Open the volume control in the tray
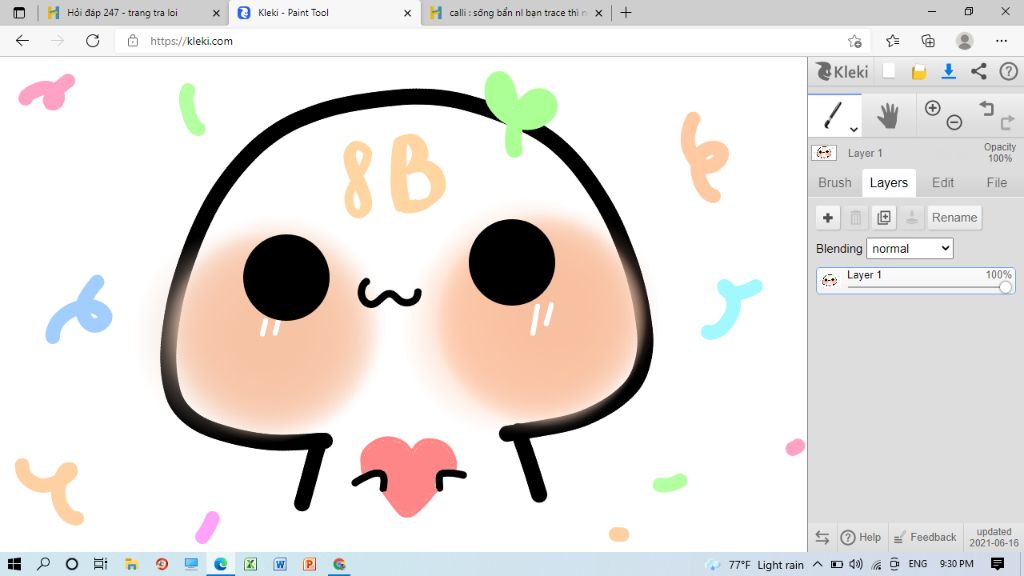 [856, 564]
